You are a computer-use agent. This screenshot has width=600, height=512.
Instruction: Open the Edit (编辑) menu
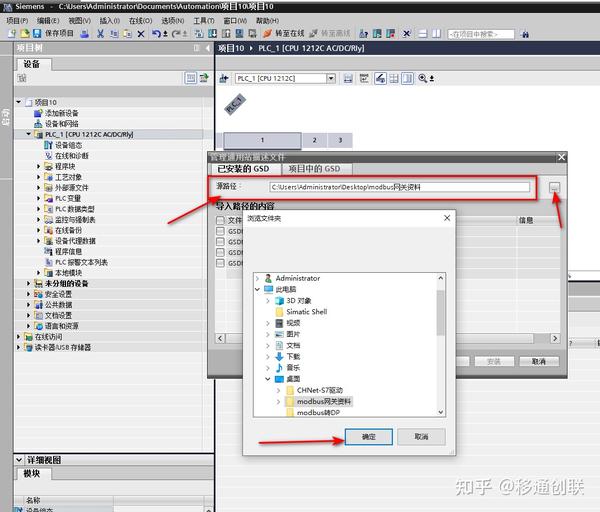[48, 21]
